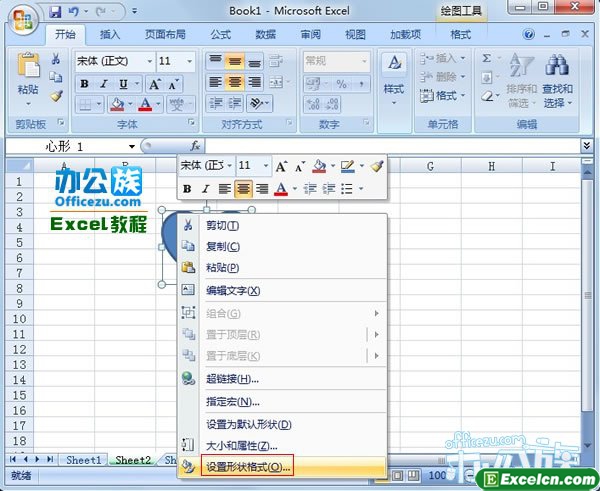Image resolution: width=600 pixels, height=491 pixels.
Task: Click the help question mark icon
Action: point(528,35)
